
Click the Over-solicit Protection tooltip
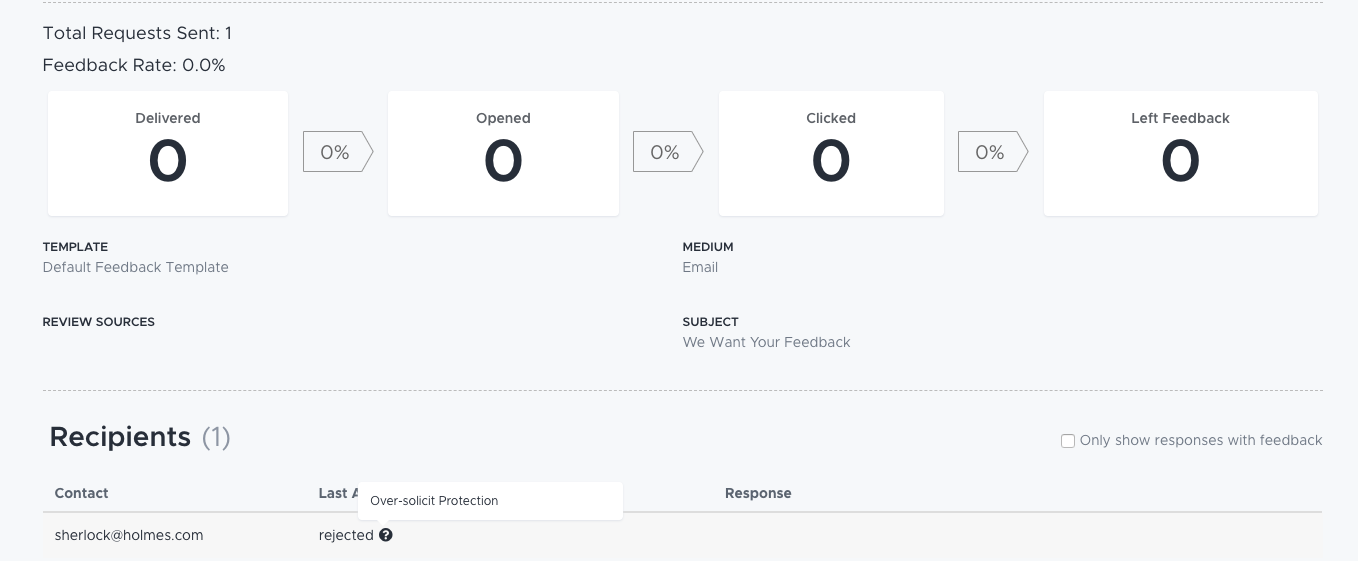tap(490, 501)
